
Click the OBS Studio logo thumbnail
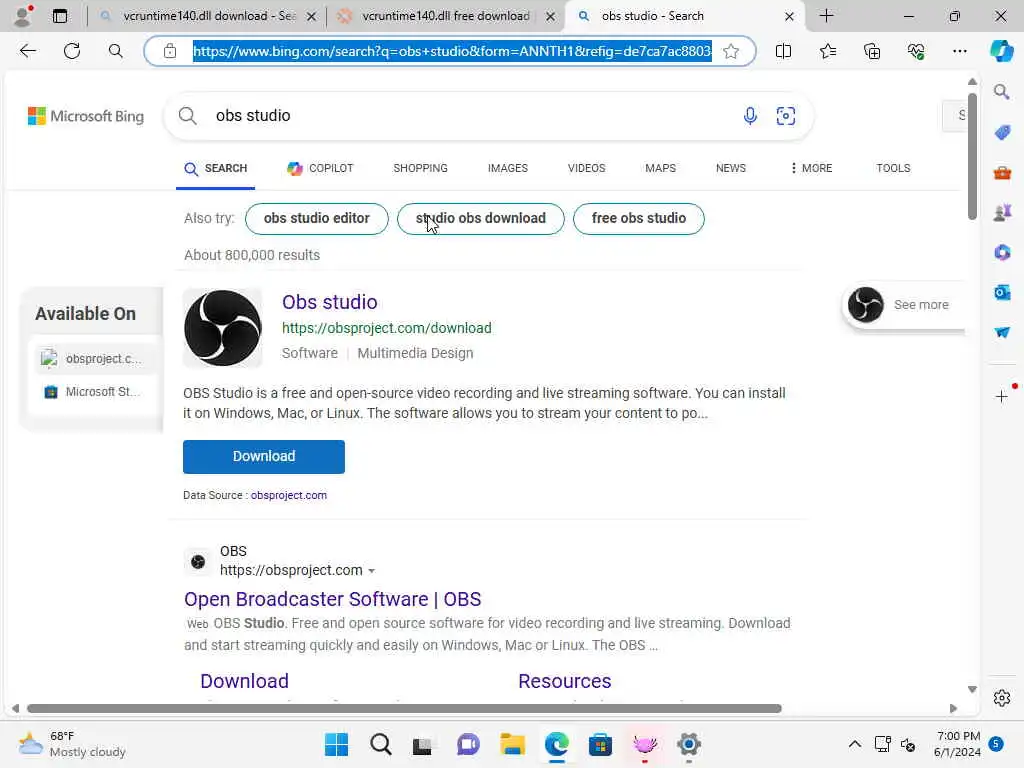pos(223,328)
